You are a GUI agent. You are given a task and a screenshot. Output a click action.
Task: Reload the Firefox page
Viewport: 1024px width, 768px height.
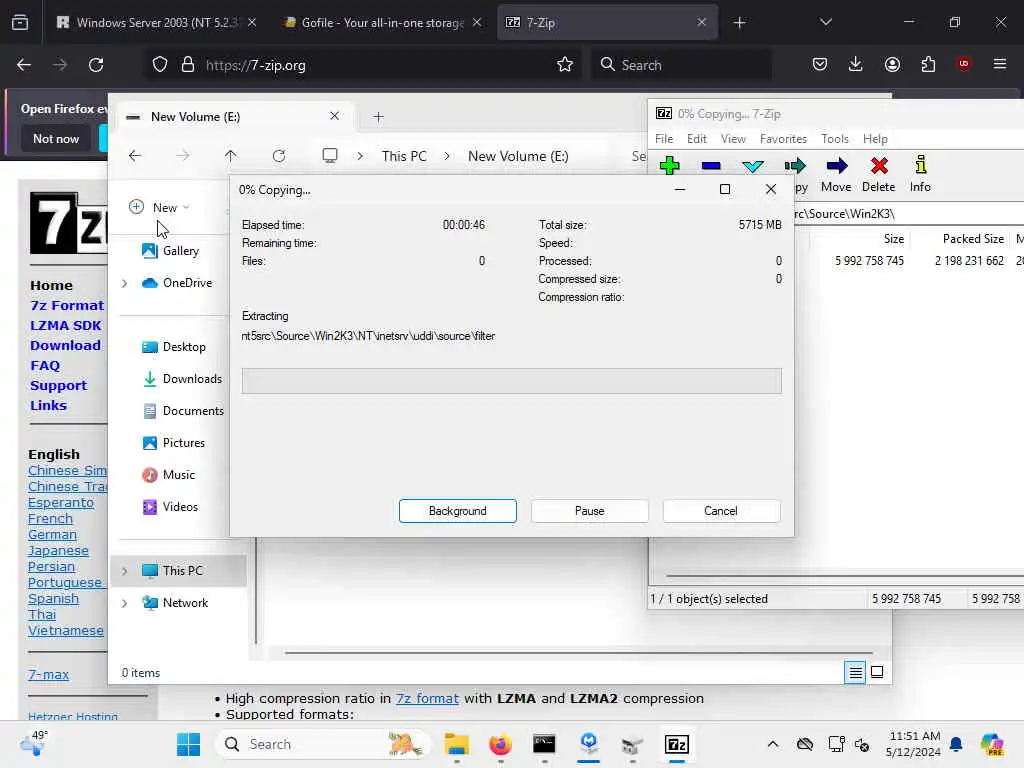[x=96, y=65]
